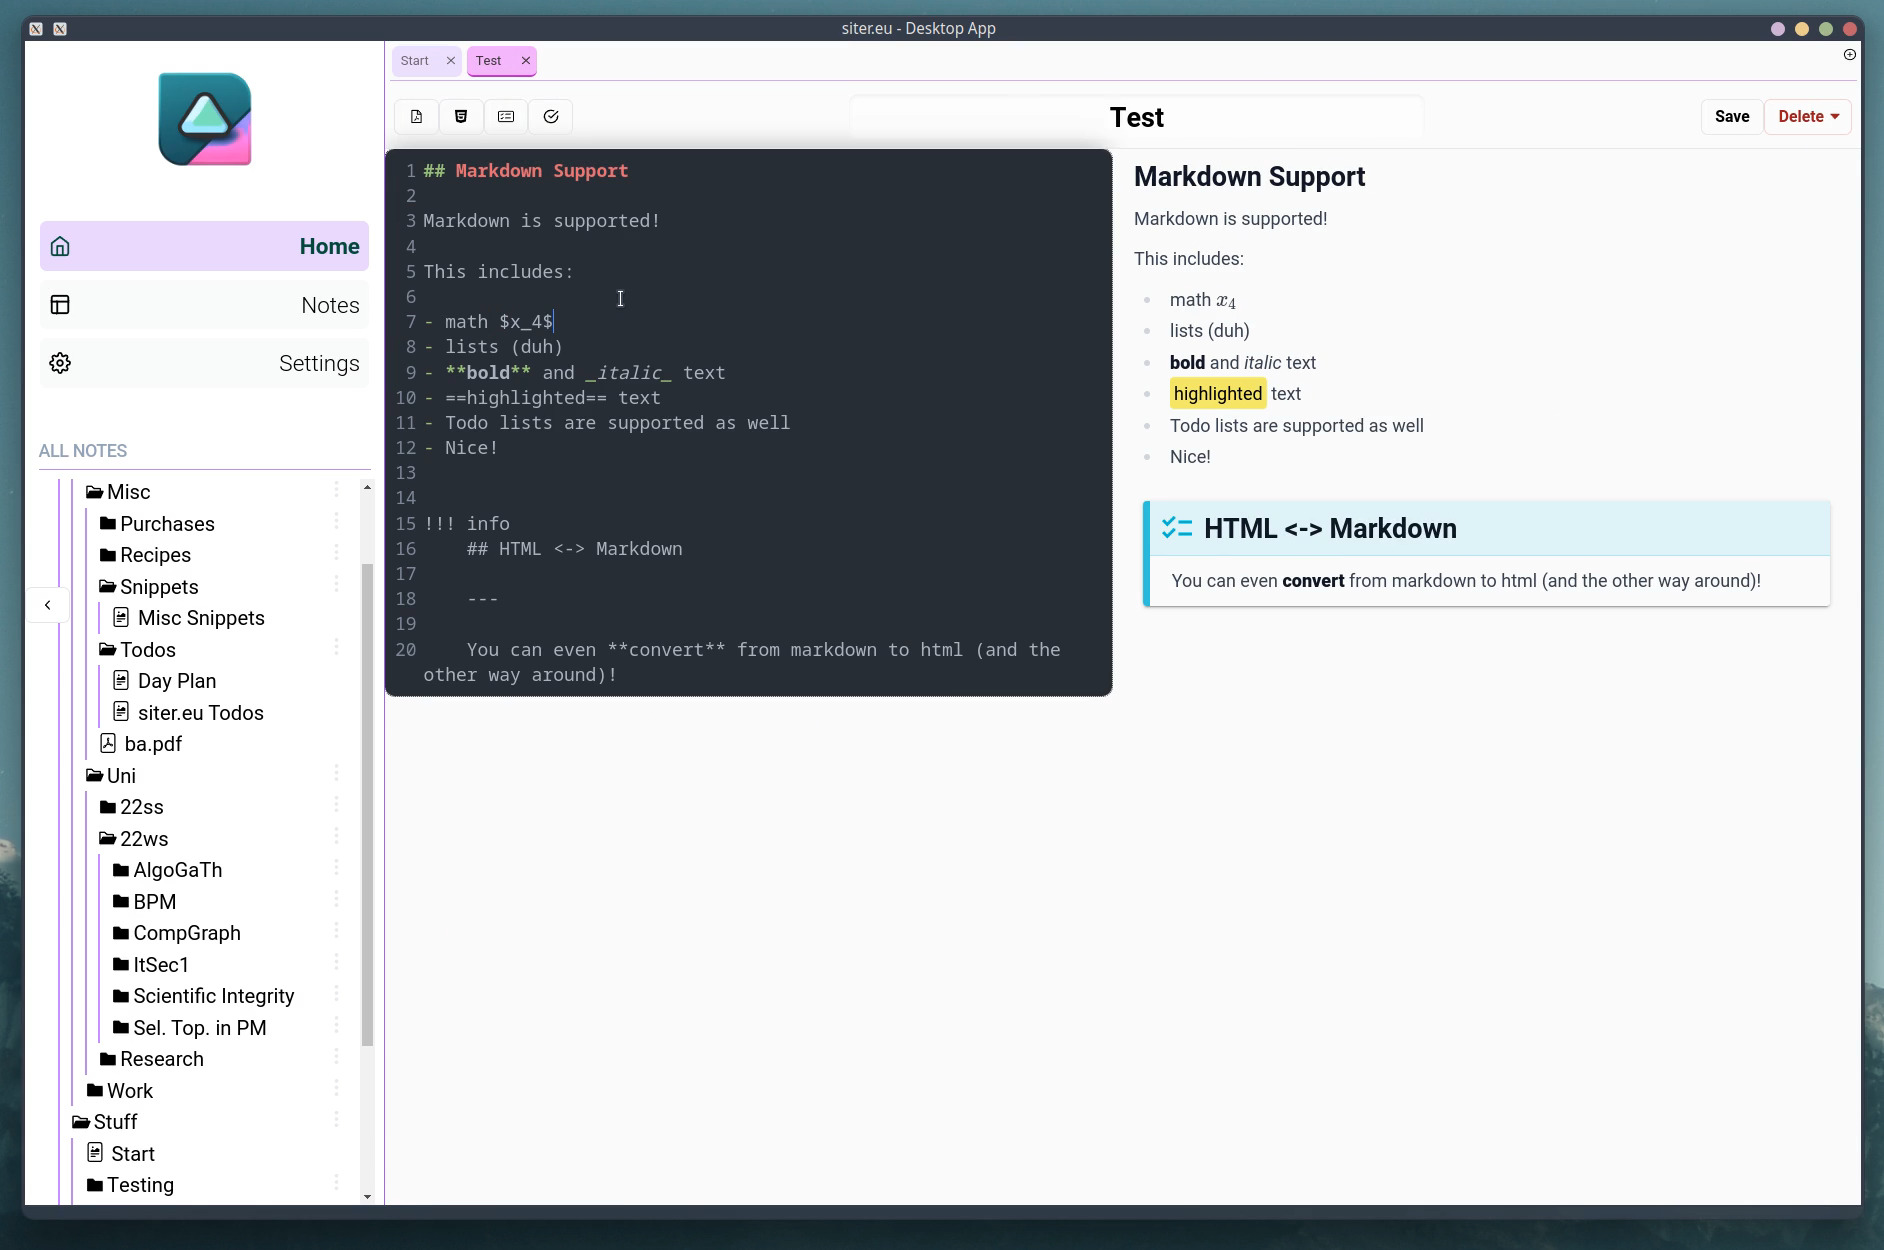Open Settings via the gear icon
Image resolution: width=1884 pixels, height=1250 pixels.
coord(61,362)
